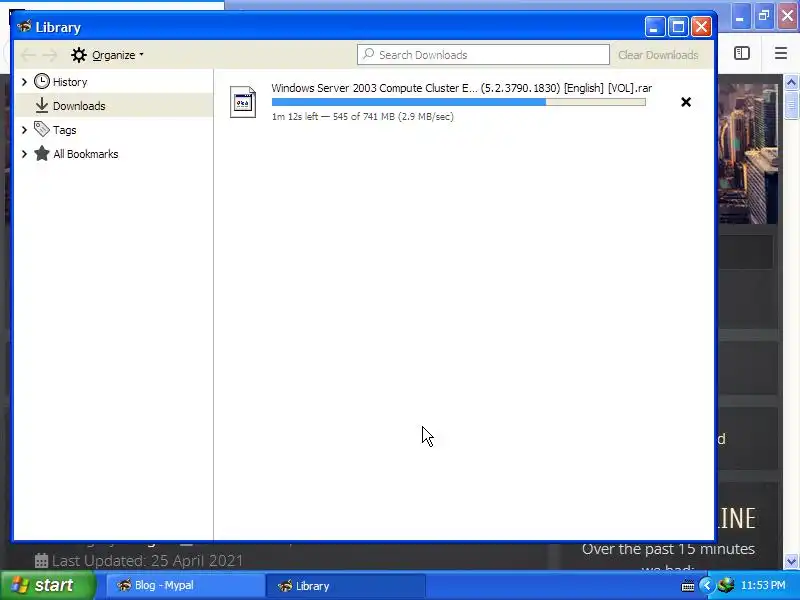Focus the Search Downloads field
The image size is (800, 600).
pos(483,55)
